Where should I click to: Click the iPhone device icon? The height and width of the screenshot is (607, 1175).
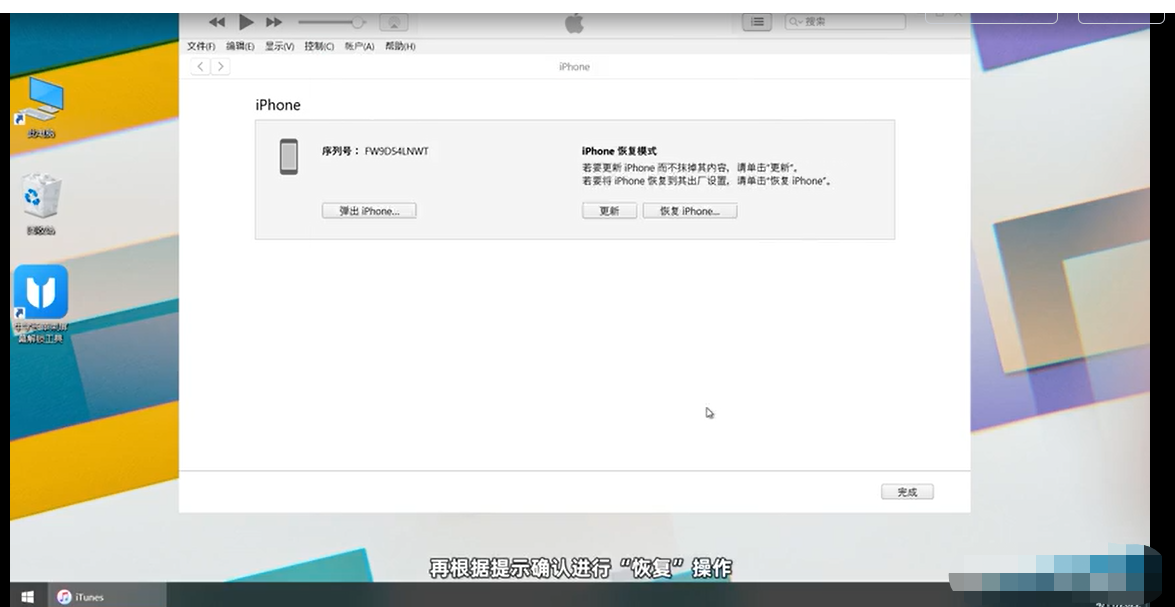point(289,157)
